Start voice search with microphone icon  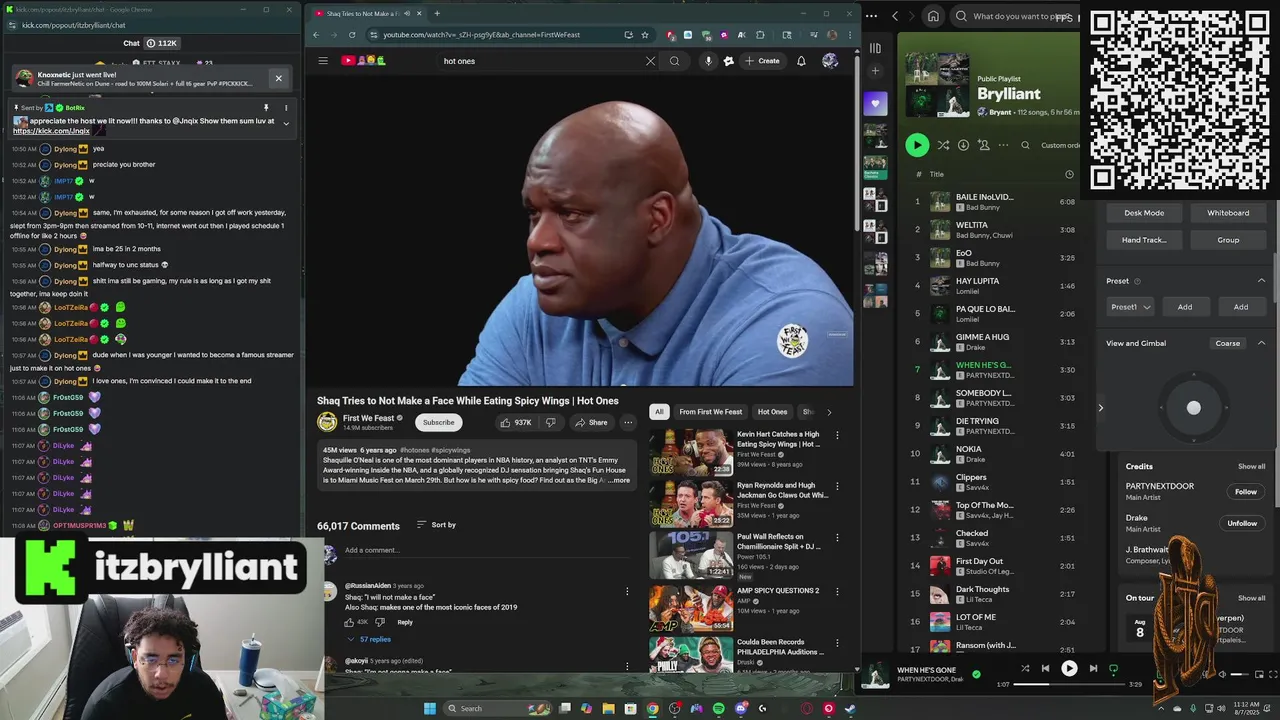click(708, 61)
